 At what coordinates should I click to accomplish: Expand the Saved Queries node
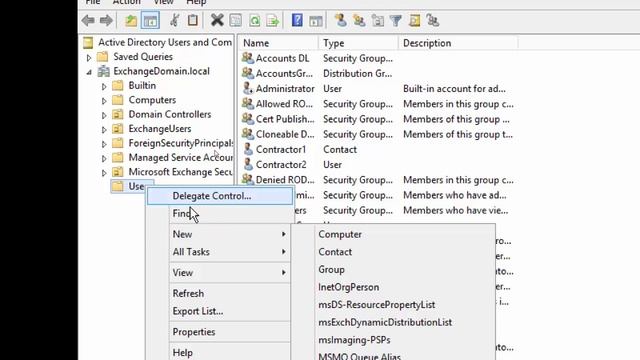pos(89,58)
